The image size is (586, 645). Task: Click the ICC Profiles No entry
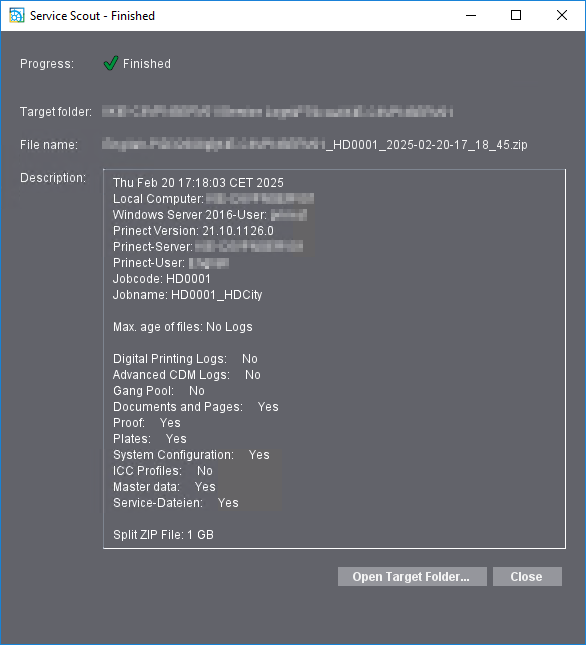tap(163, 471)
